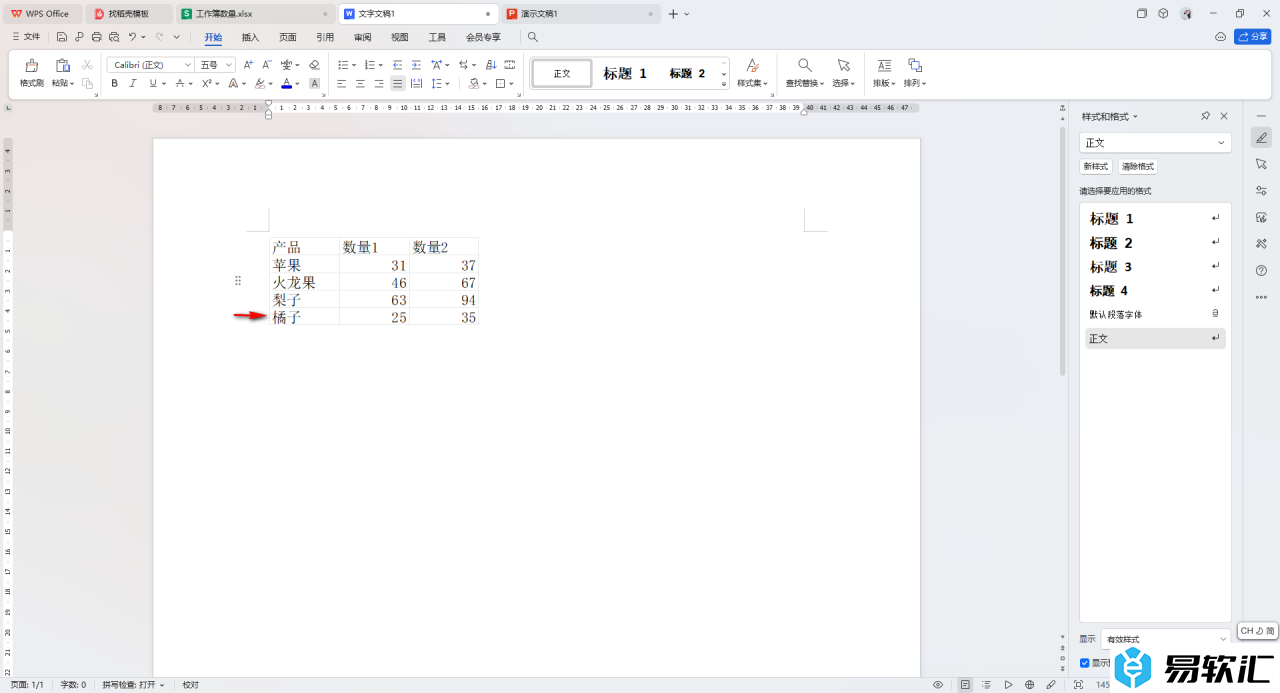Toggle justify alignment button
This screenshot has width=1280, height=693.
tap(397, 84)
